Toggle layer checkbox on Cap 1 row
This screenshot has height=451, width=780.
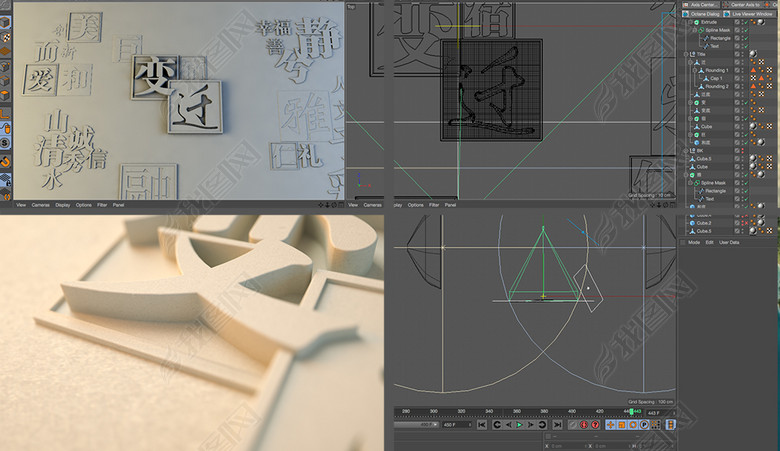pos(737,78)
